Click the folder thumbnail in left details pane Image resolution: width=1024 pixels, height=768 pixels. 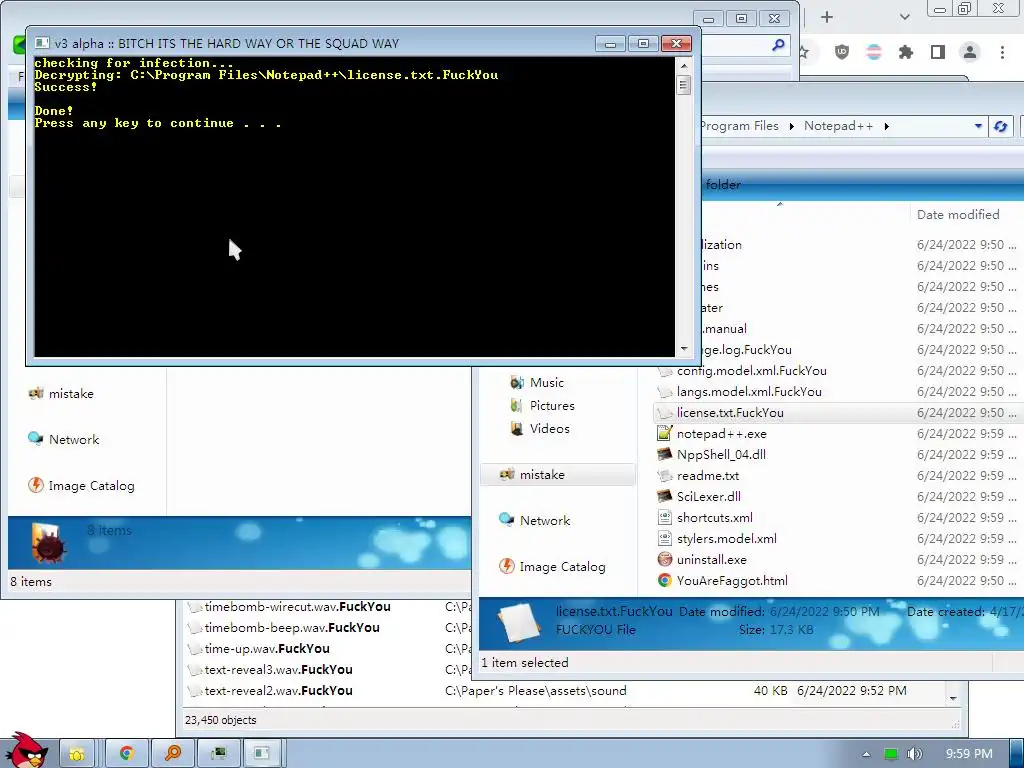(49, 543)
